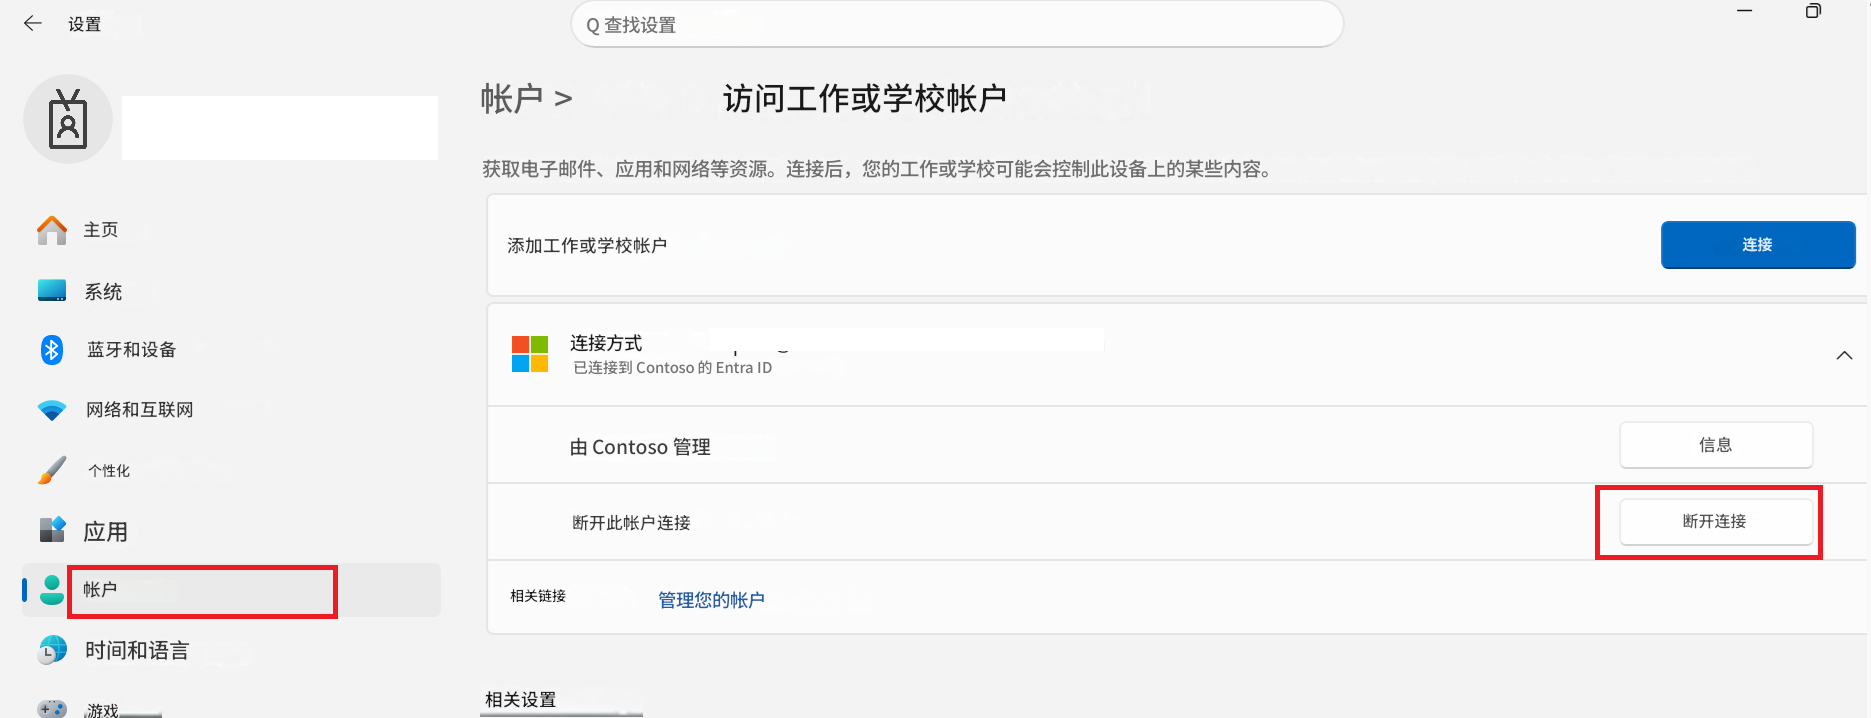Open 系统 settings page
This screenshot has height=718, width=1871.
(x=103, y=292)
